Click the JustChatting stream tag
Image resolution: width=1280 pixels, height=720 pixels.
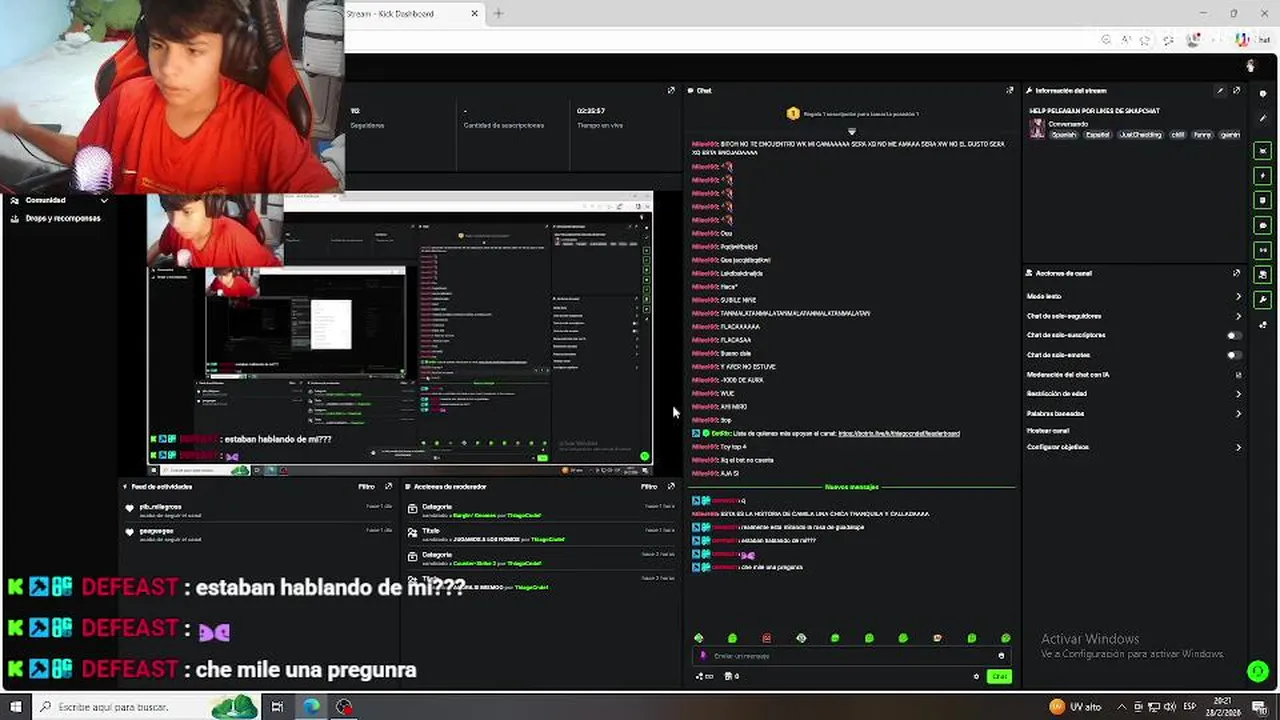[1140, 135]
